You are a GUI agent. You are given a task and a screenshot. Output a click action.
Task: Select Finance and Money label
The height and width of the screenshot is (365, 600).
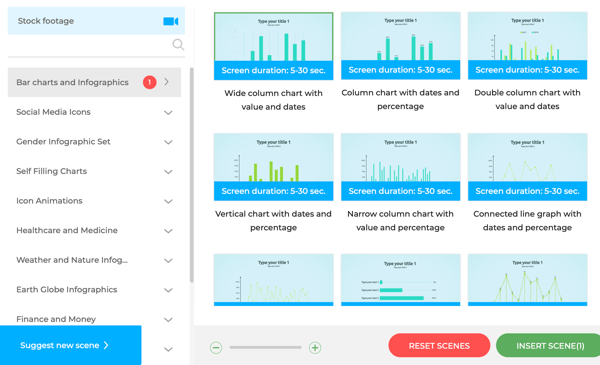(x=56, y=319)
